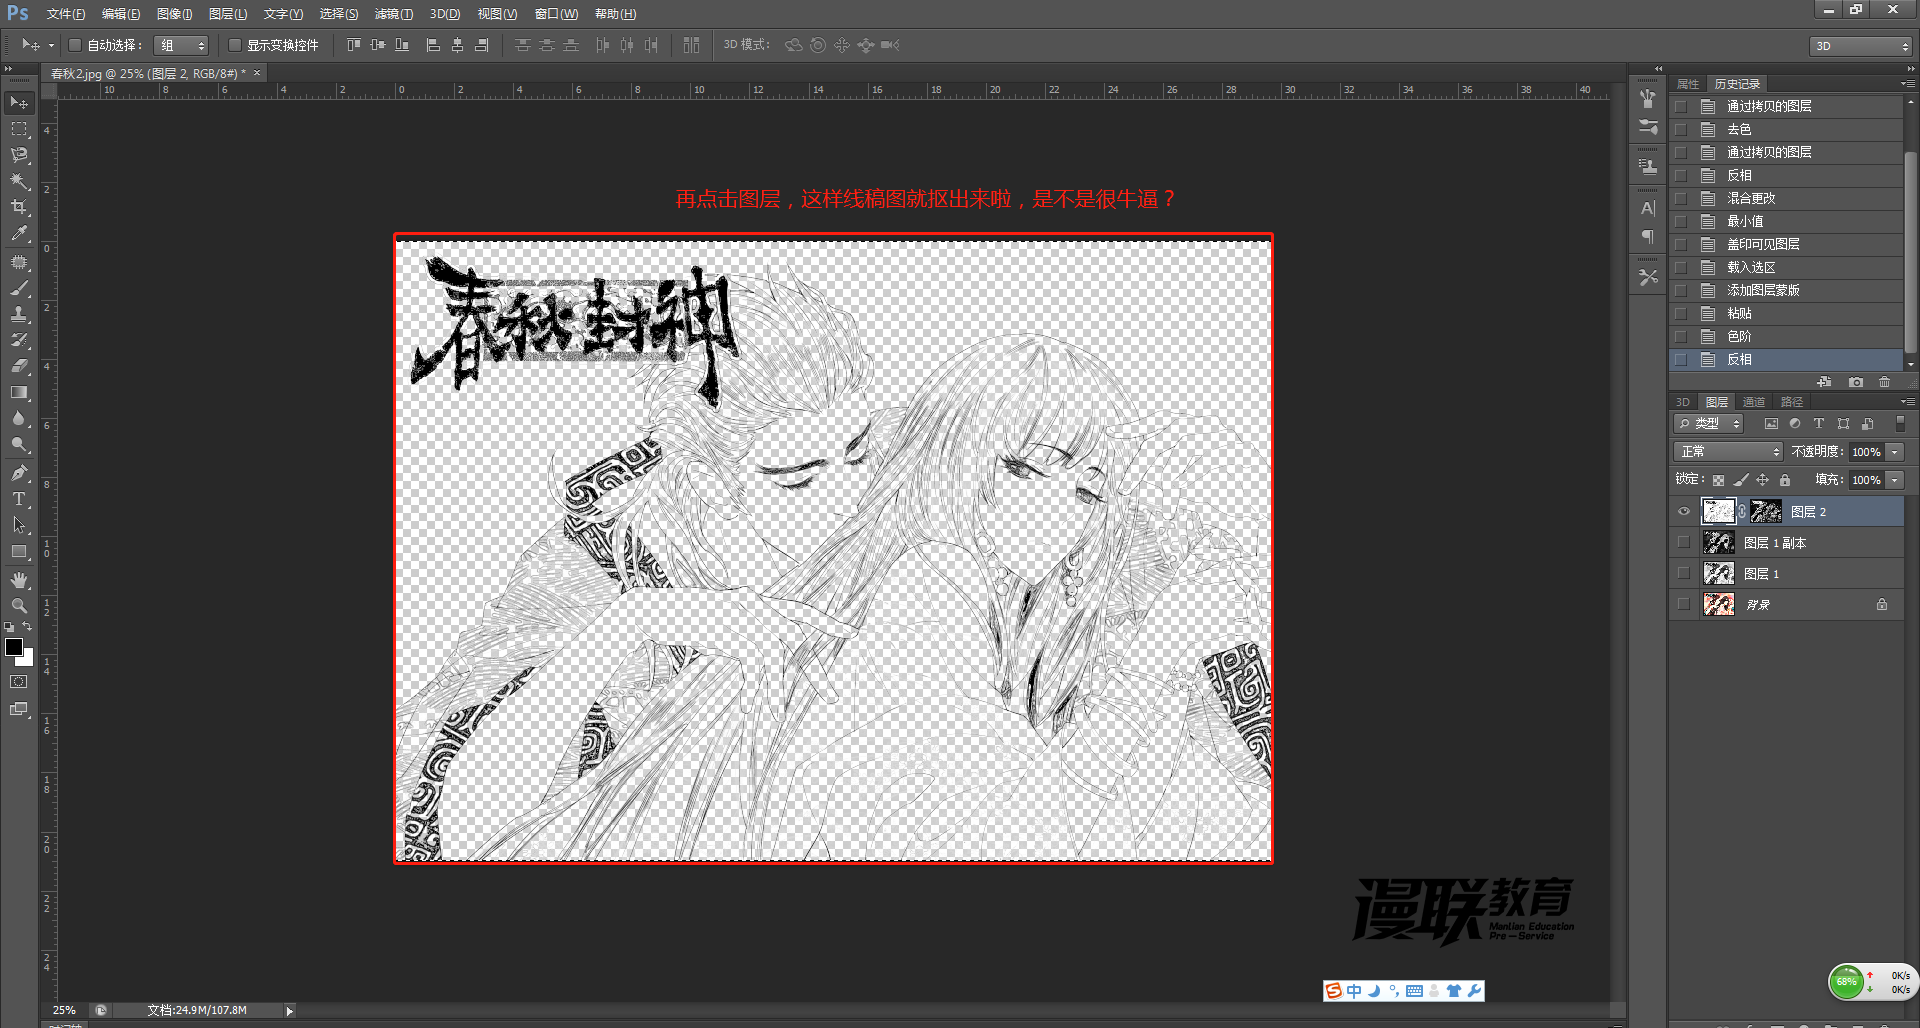Select the Rectangular Marquee tool
Image resolution: width=1920 pixels, height=1028 pixels.
coord(19,129)
